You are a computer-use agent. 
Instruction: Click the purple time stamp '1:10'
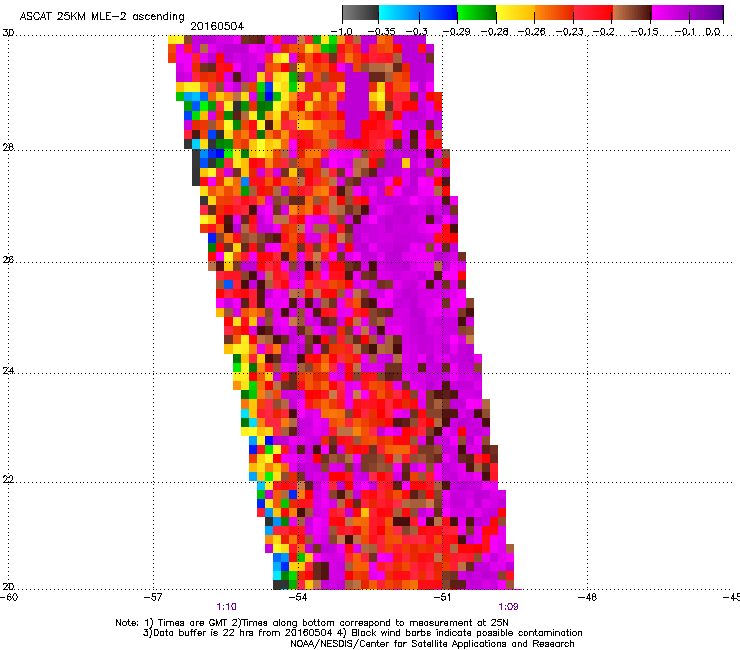[x=227, y=607]
